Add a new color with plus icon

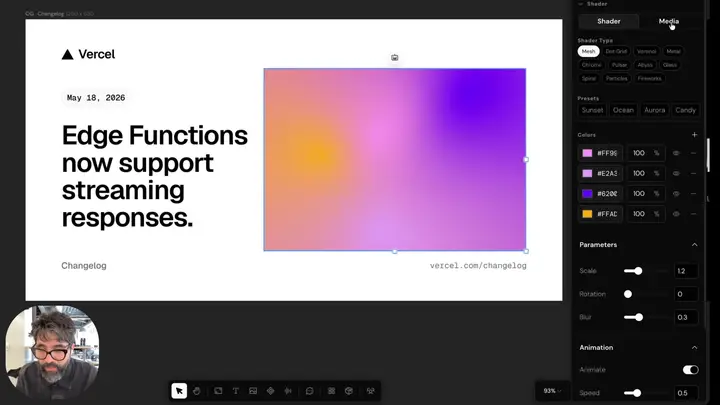coord(694,135)
